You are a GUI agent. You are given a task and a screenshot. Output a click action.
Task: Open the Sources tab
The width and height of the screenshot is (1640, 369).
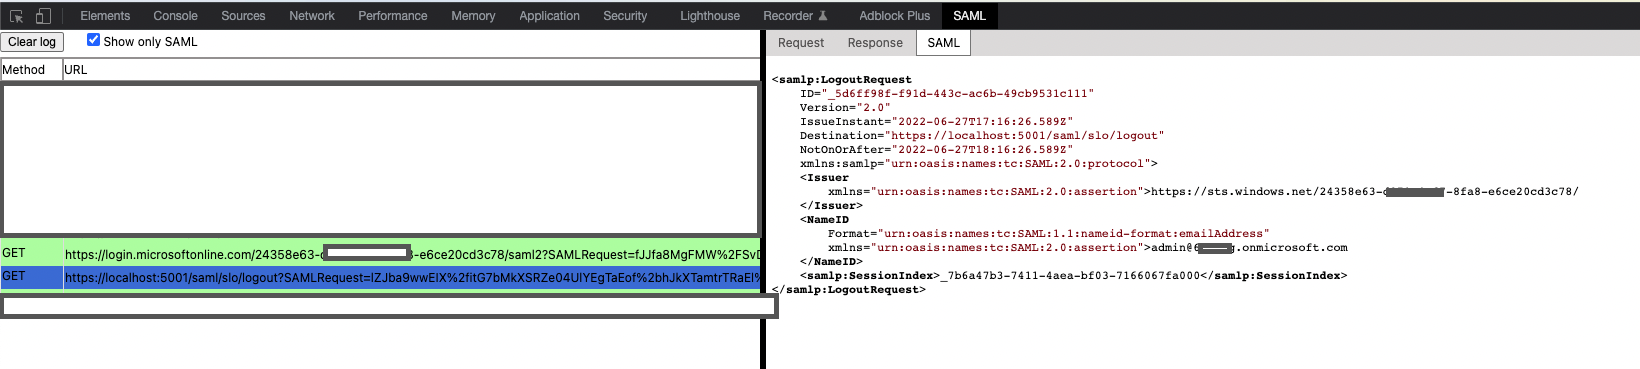pos(243,16)
